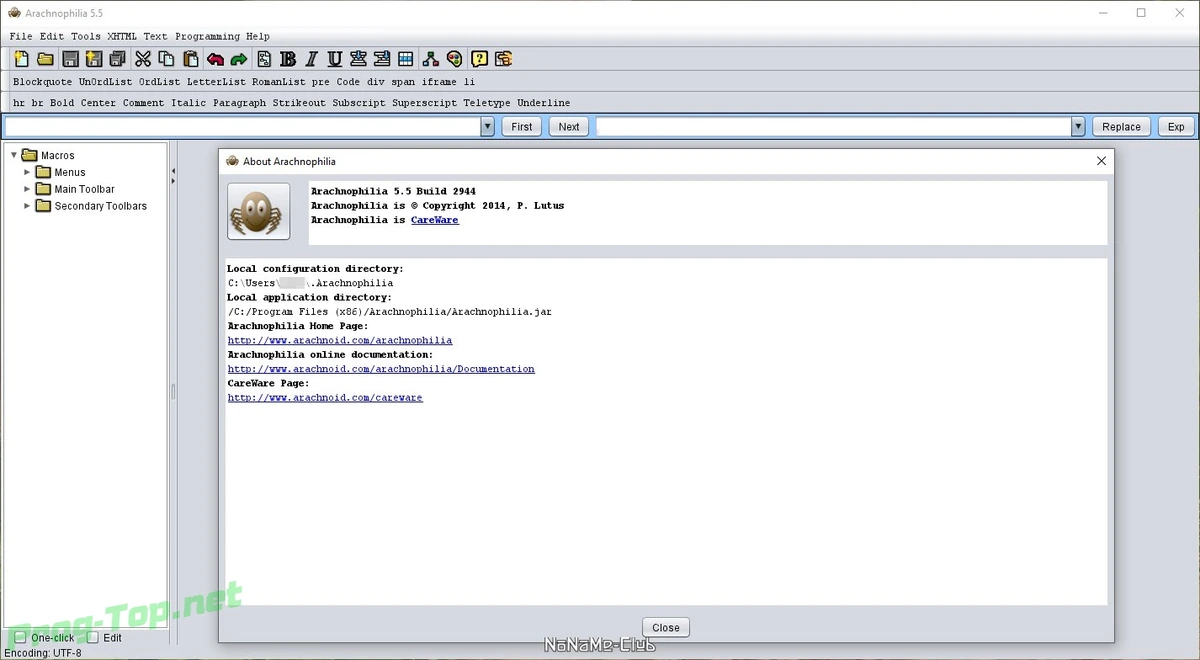Dismiss About Arachnophilia dialog with X
This screenshot has width=1200, height=660.
[1101, 161]
